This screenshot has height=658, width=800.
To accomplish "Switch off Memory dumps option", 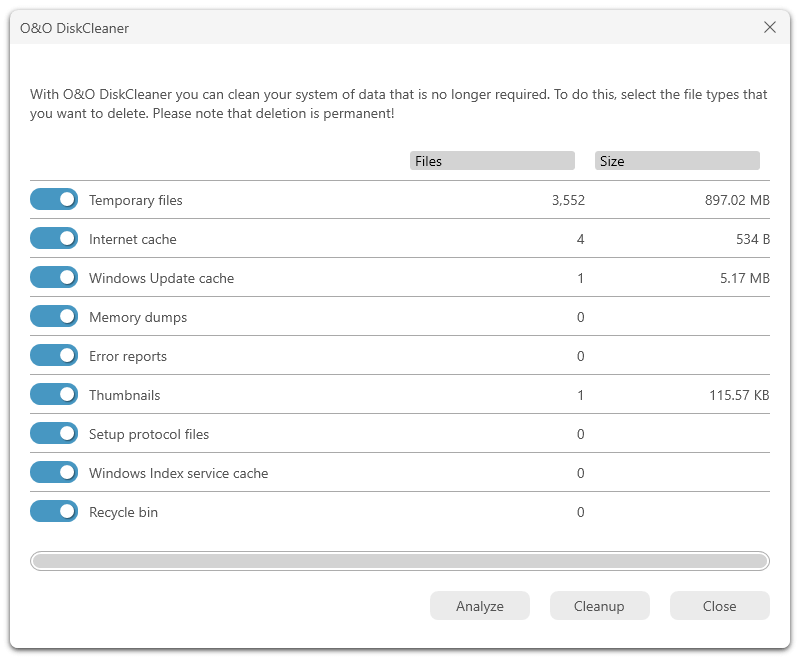I will (54, 316).
